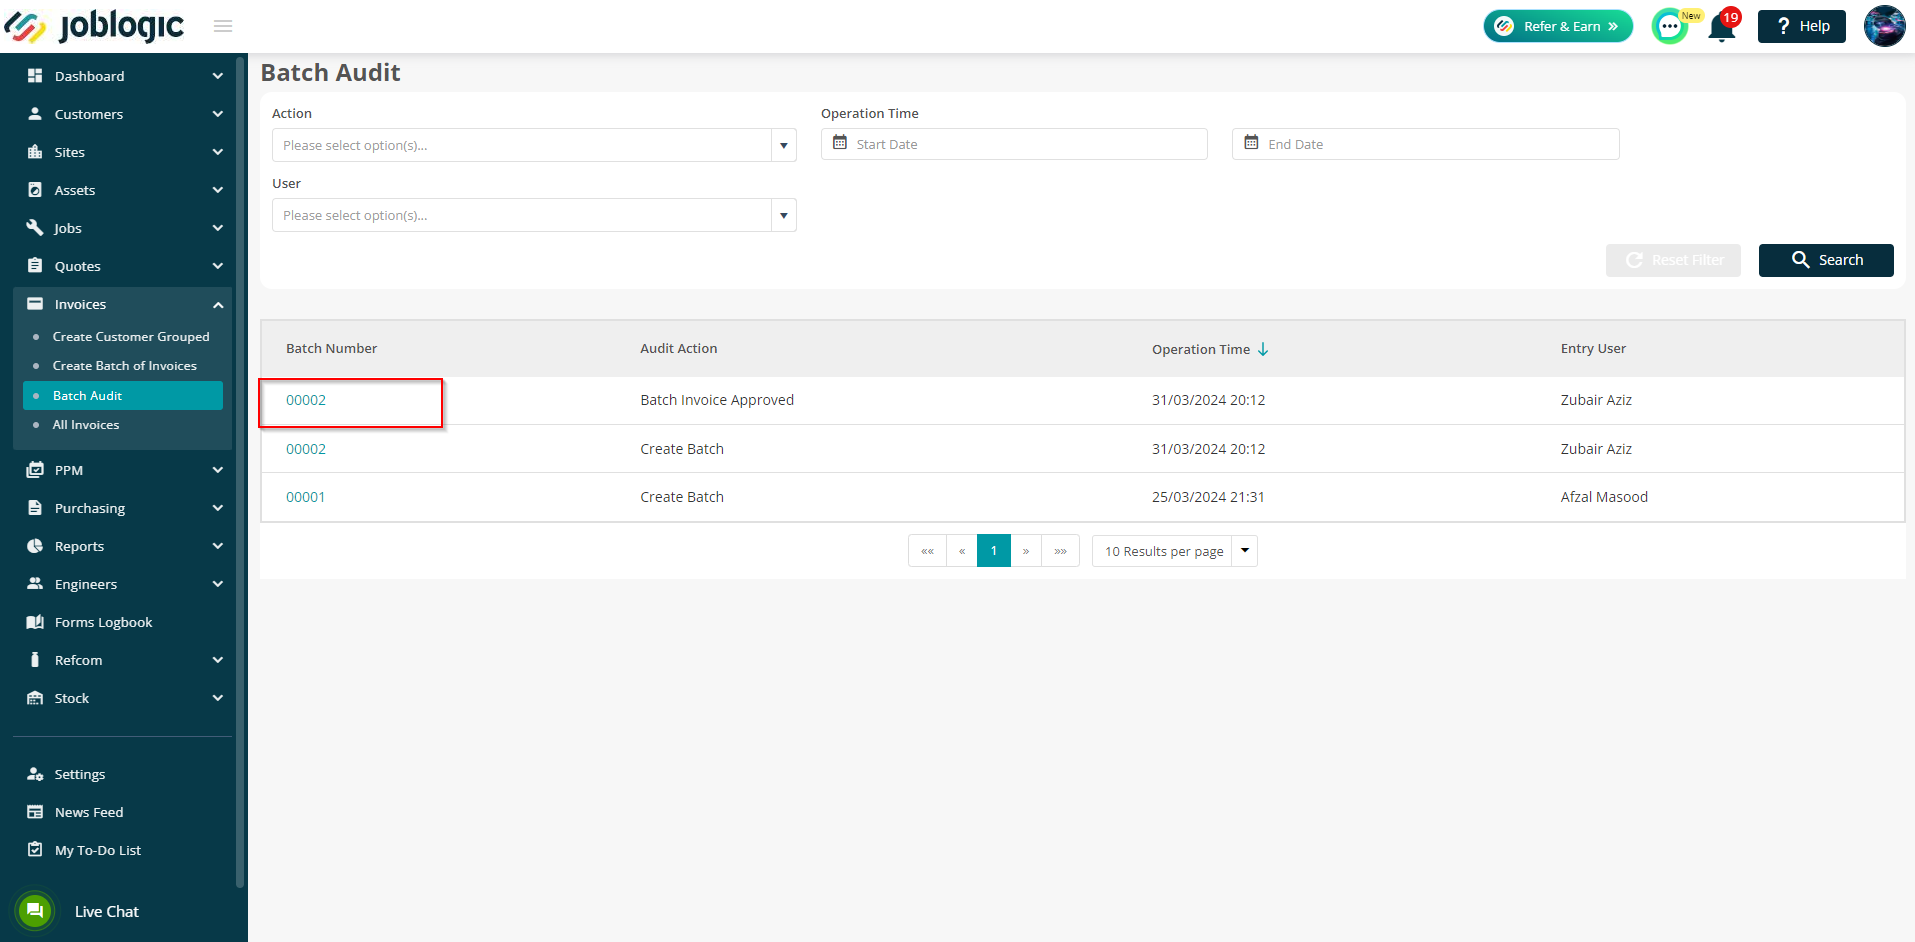Viewport: 1915px width, 942px height.
Task: Open Create Batch of Invoices item
Action: coord(125,366)
